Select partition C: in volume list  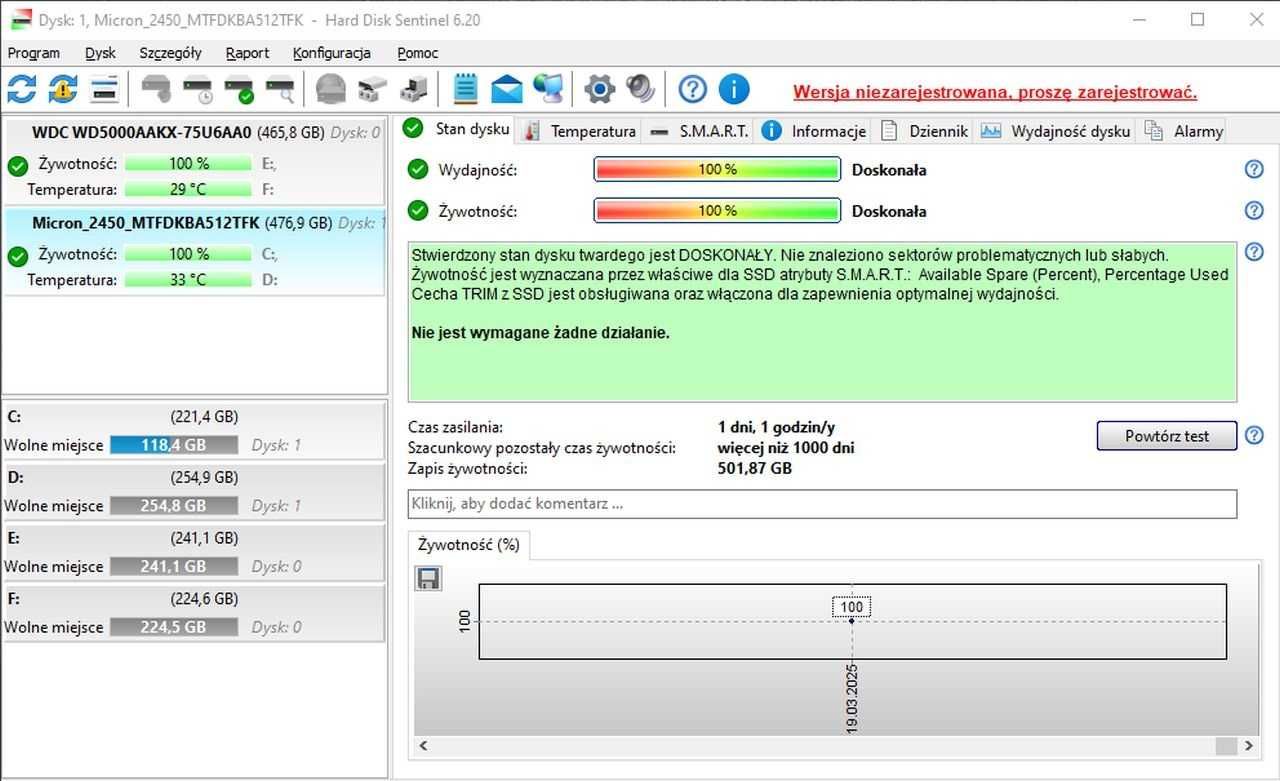click(194, 431)
